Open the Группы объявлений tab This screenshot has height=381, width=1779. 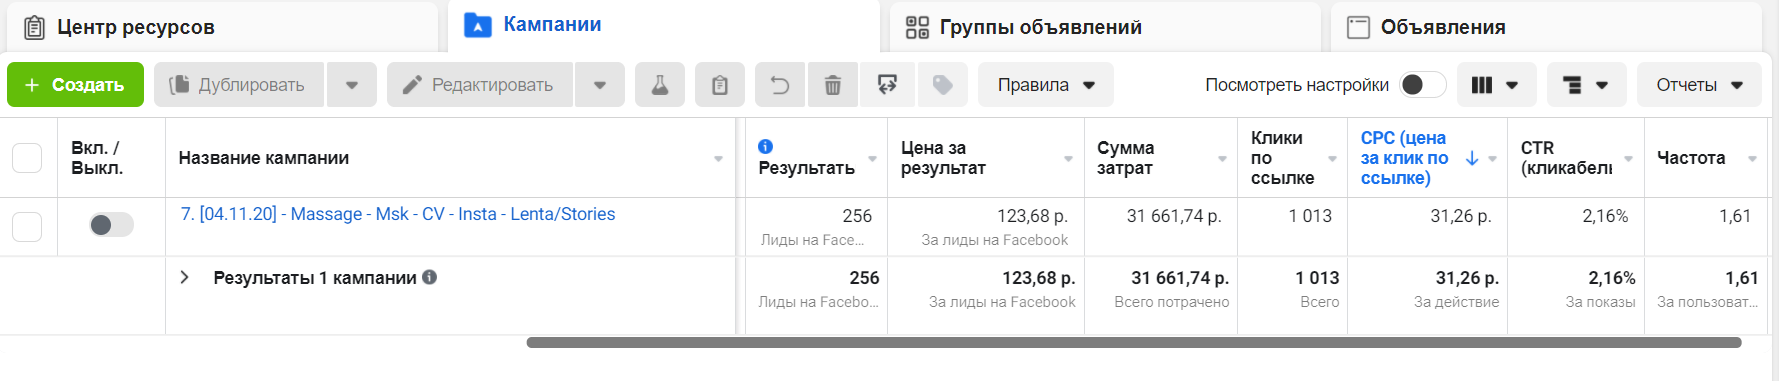tap(1105, 27)
